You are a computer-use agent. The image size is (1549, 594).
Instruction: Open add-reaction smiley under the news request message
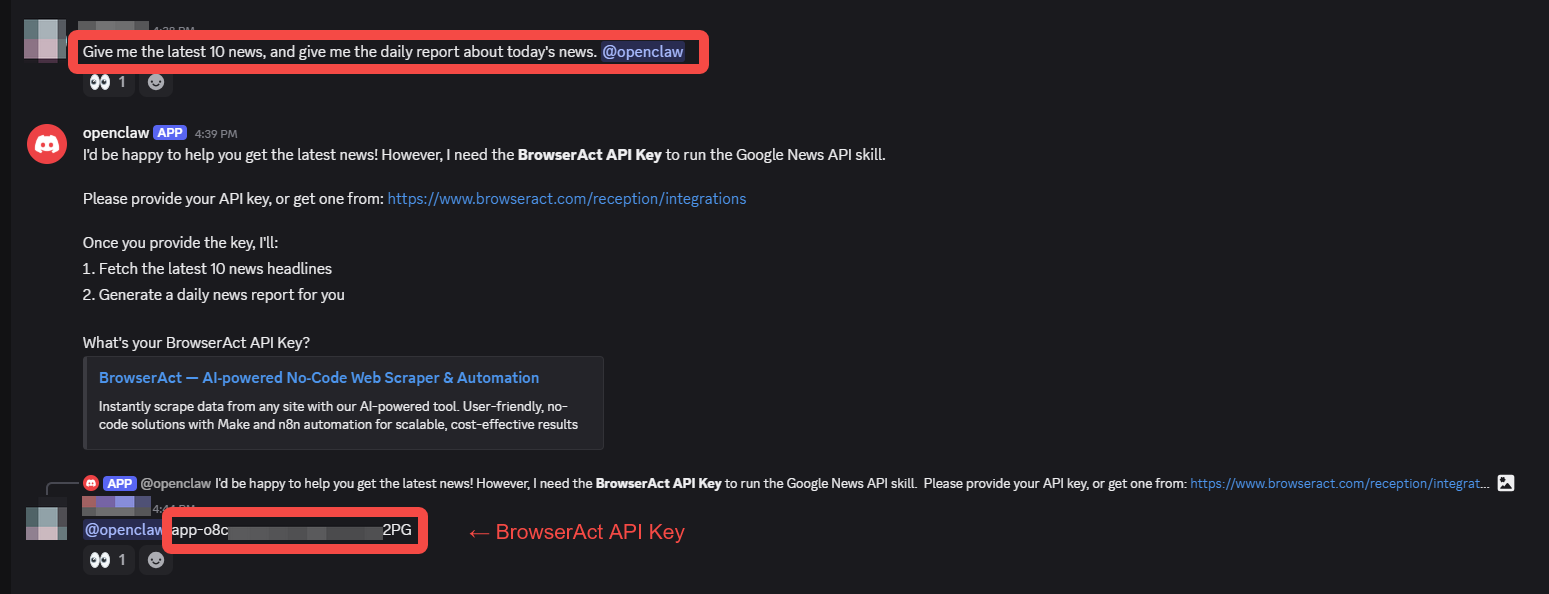pos(155,82)
